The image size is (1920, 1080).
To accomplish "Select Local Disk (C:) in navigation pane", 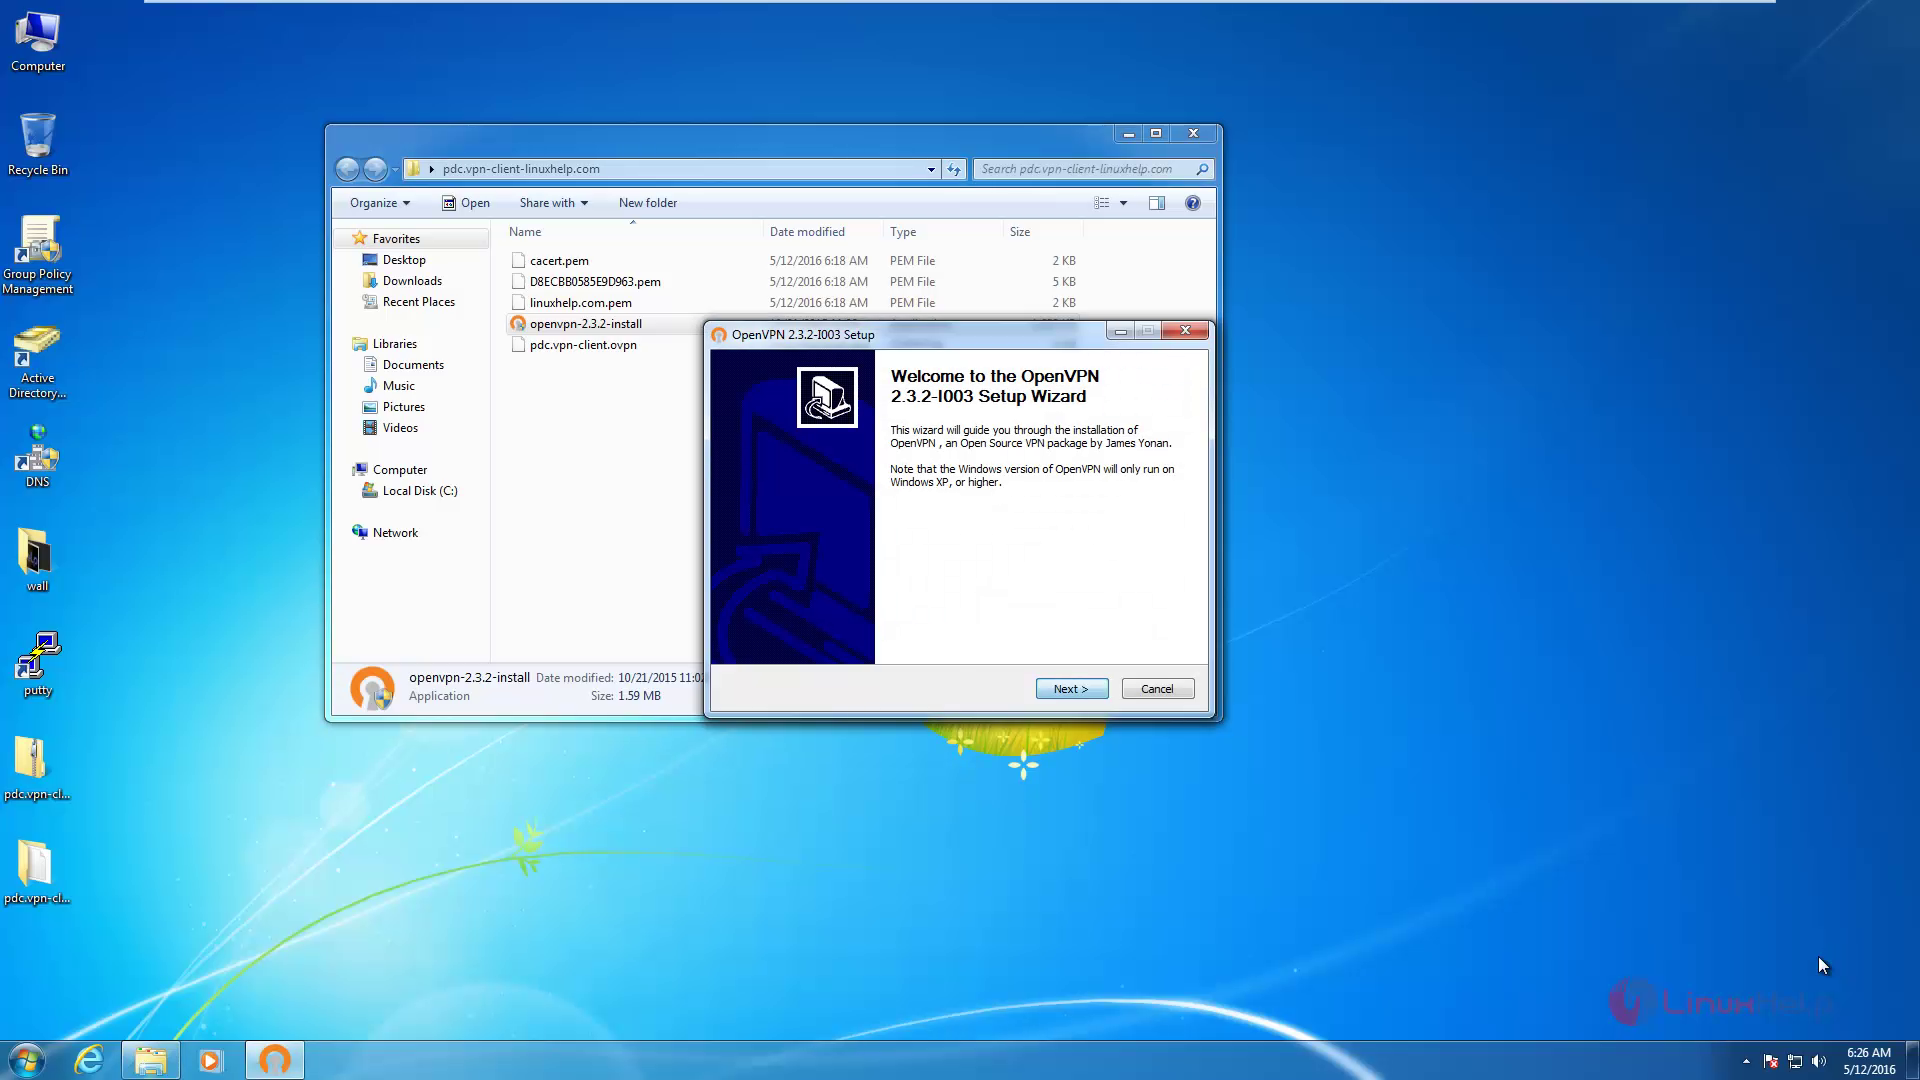I will pos(420,491).
